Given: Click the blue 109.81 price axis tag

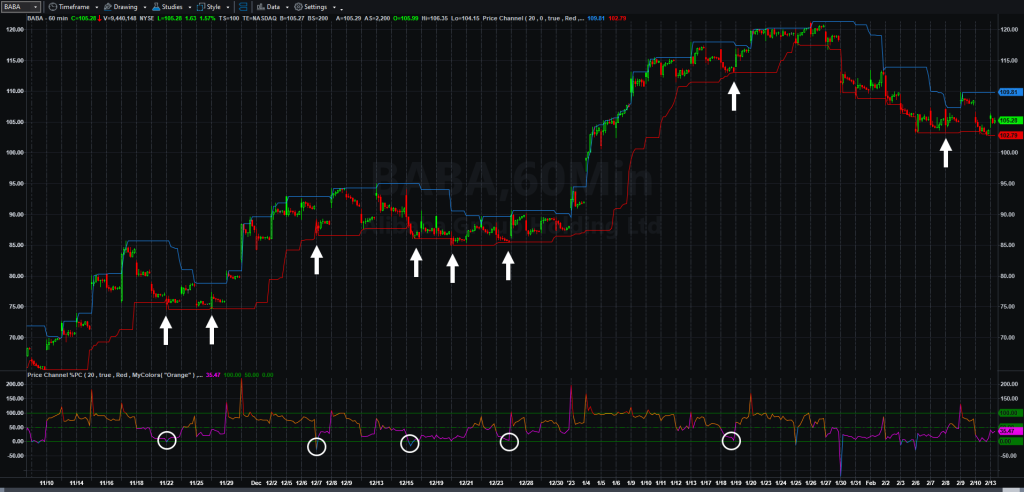Looking at the screenshot, I should pos(1010,92).
